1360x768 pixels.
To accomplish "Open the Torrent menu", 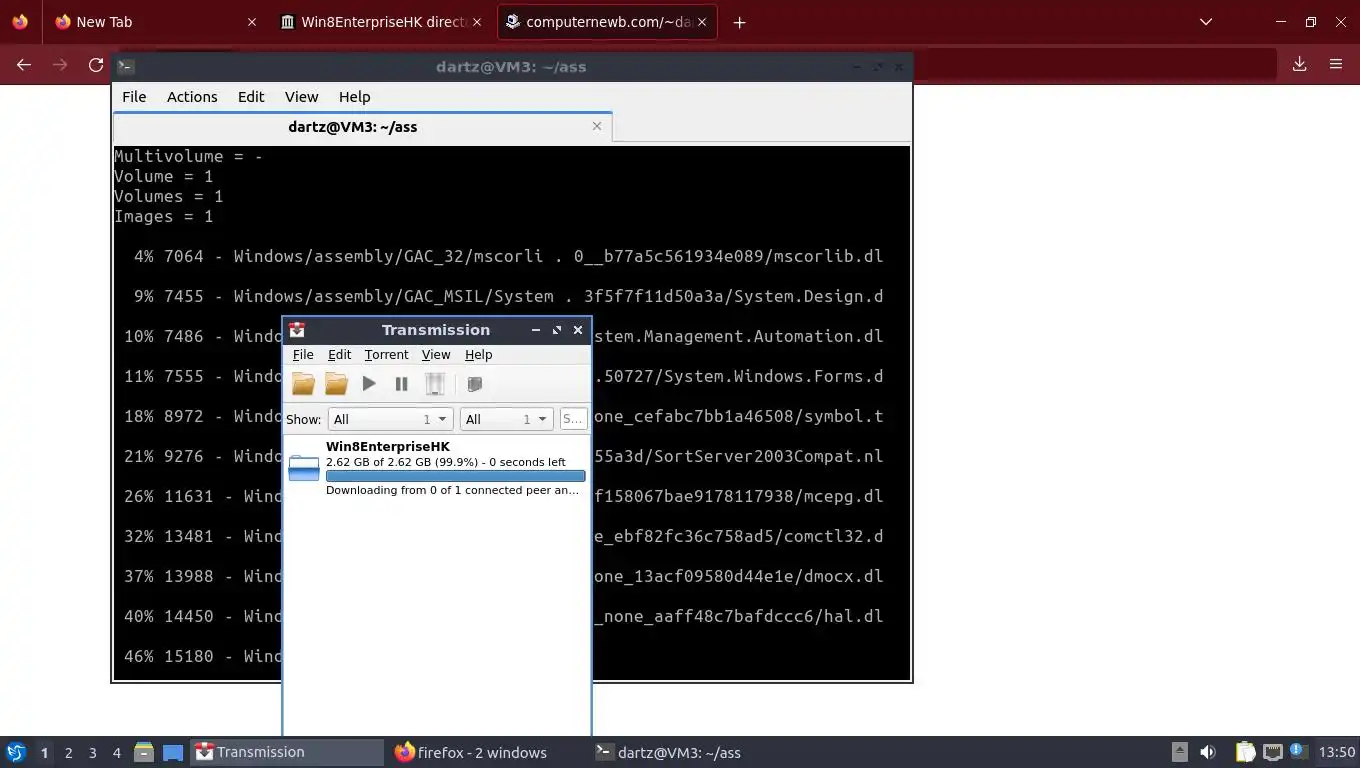I will pyautogui.click(x=386, y=355).
